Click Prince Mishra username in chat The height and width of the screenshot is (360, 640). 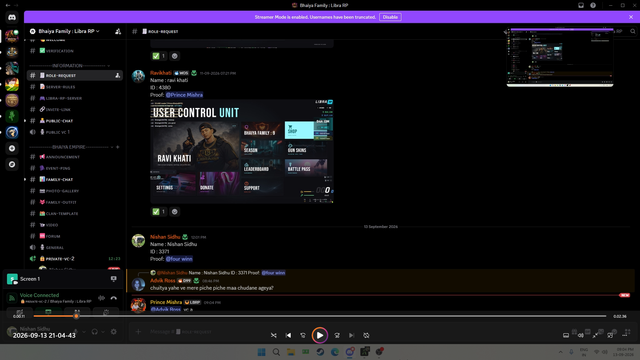tap(166, 302)
